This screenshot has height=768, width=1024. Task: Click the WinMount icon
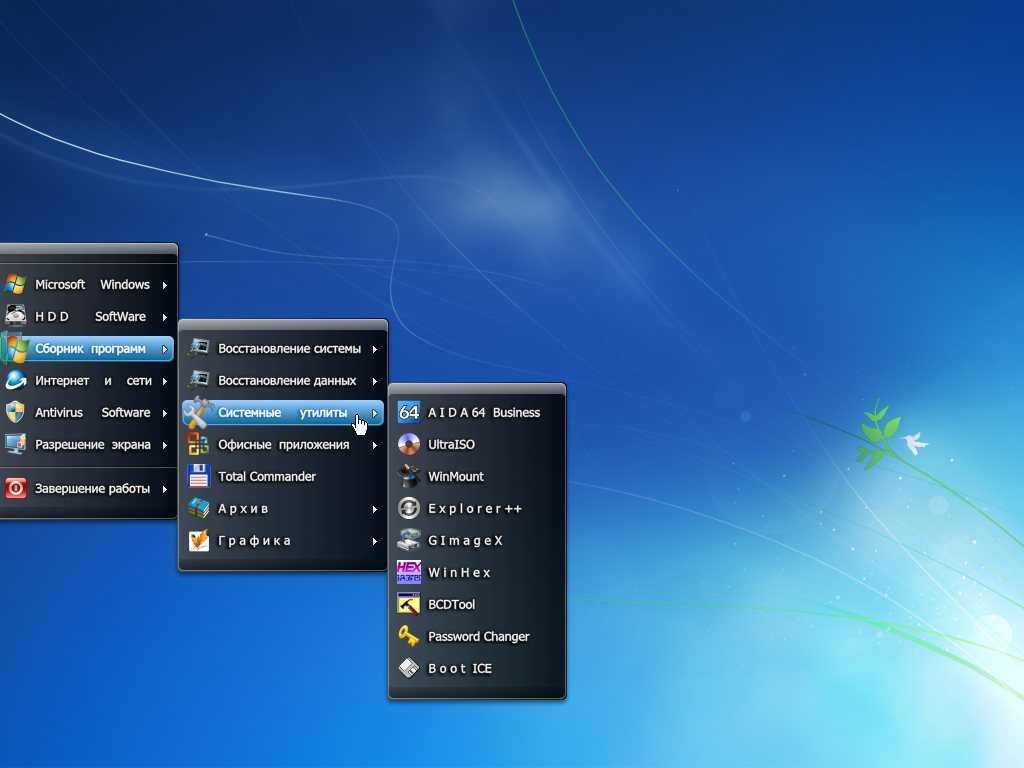pos(409,476)
